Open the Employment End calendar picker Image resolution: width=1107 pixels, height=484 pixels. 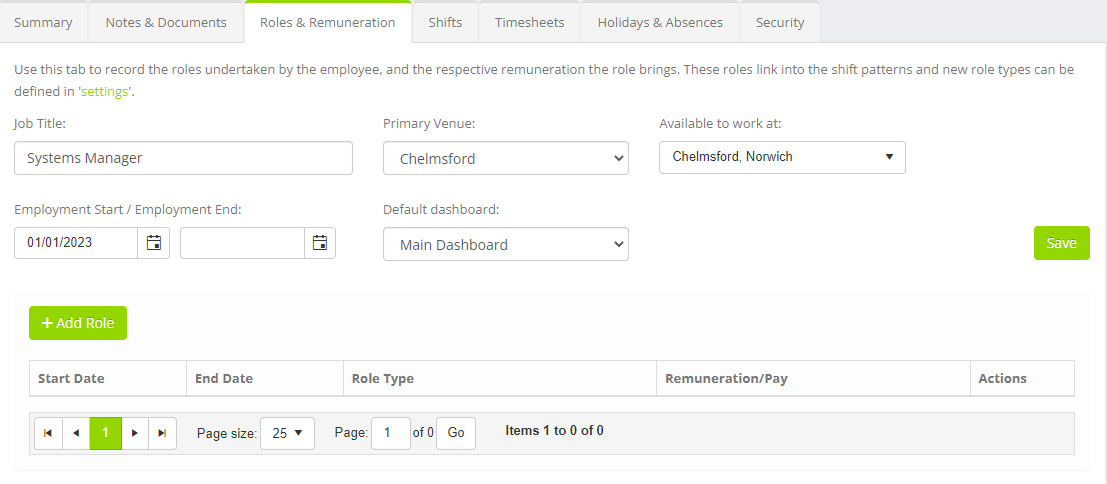click(320, 243)
